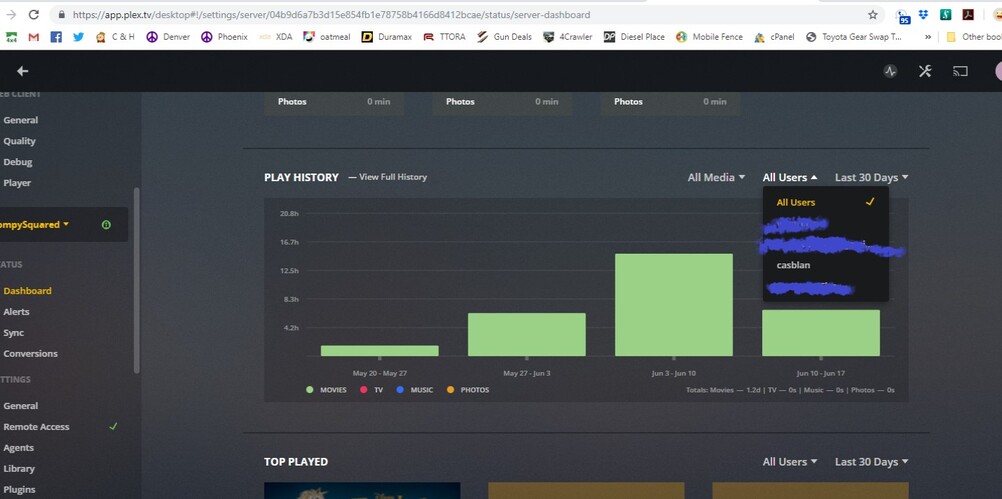Open Remote Access settings
The height and width of the screenshot is (499, 1002).
pos(36,427)
